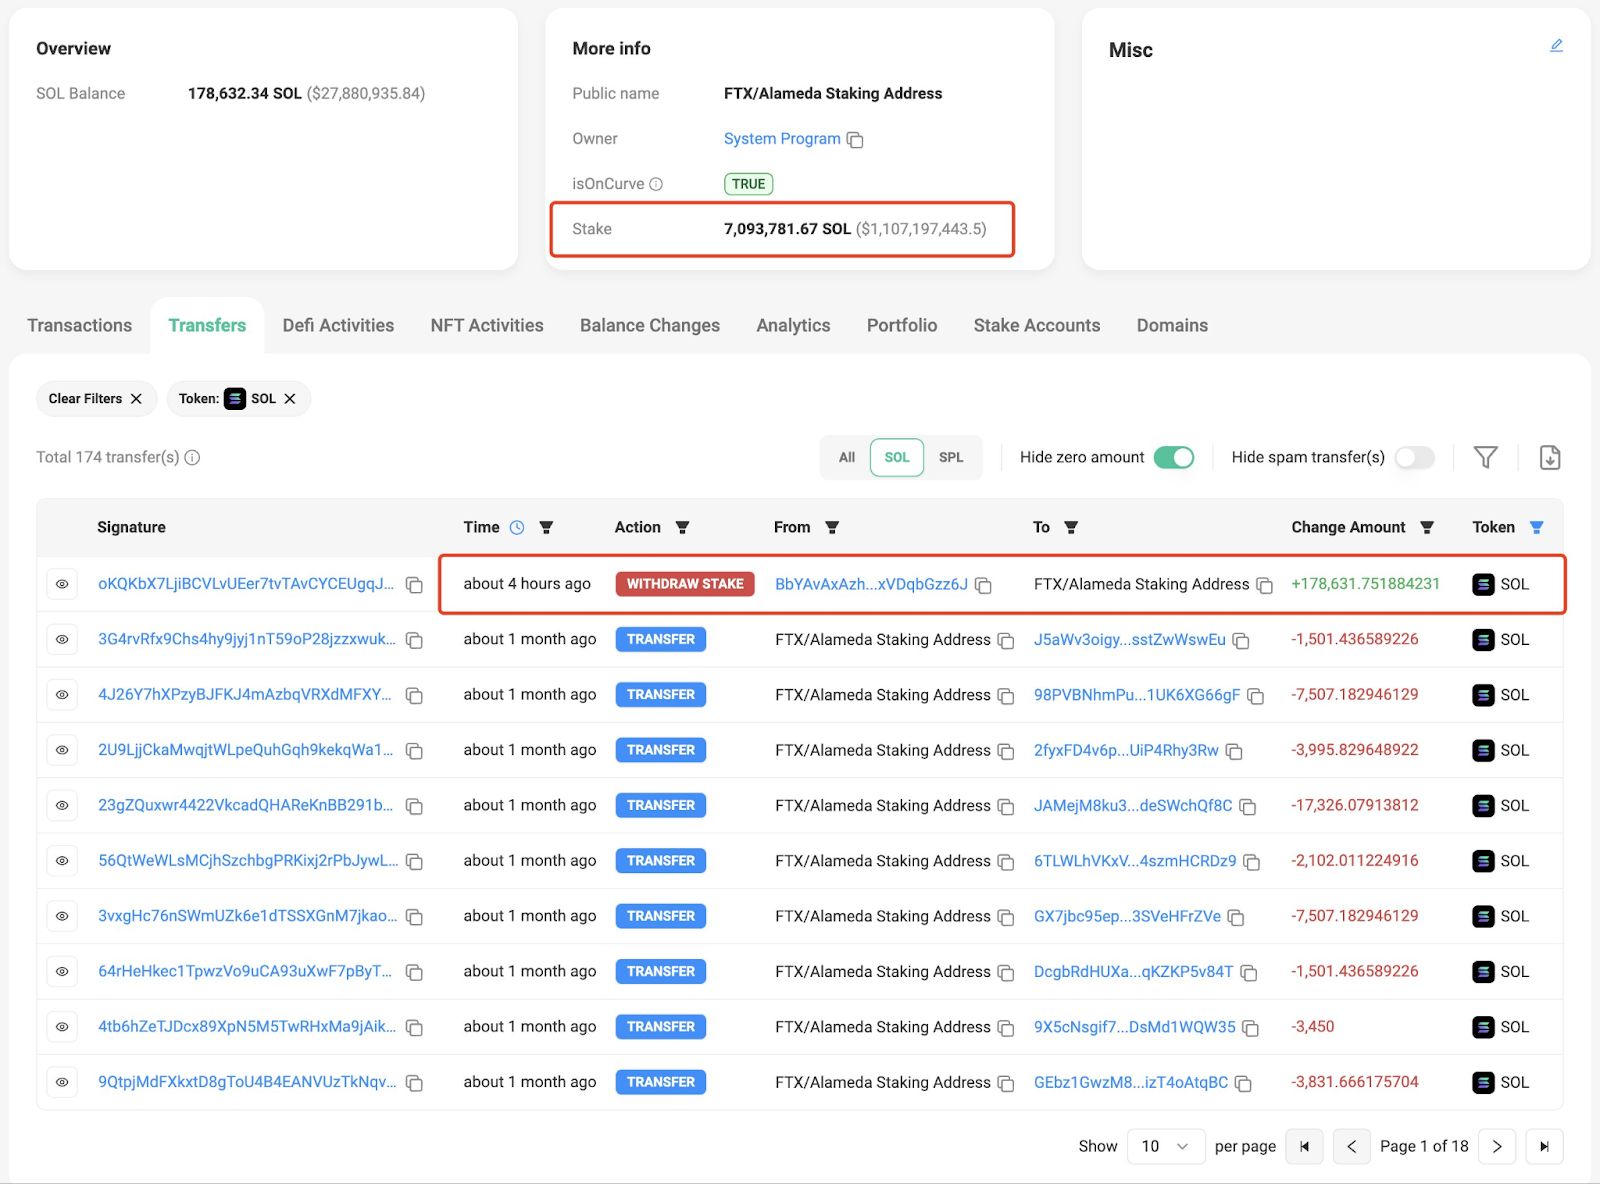Go to the next page of transfers
This screenshot has height=1184, width=1600.
[x=1496, y=1146]
